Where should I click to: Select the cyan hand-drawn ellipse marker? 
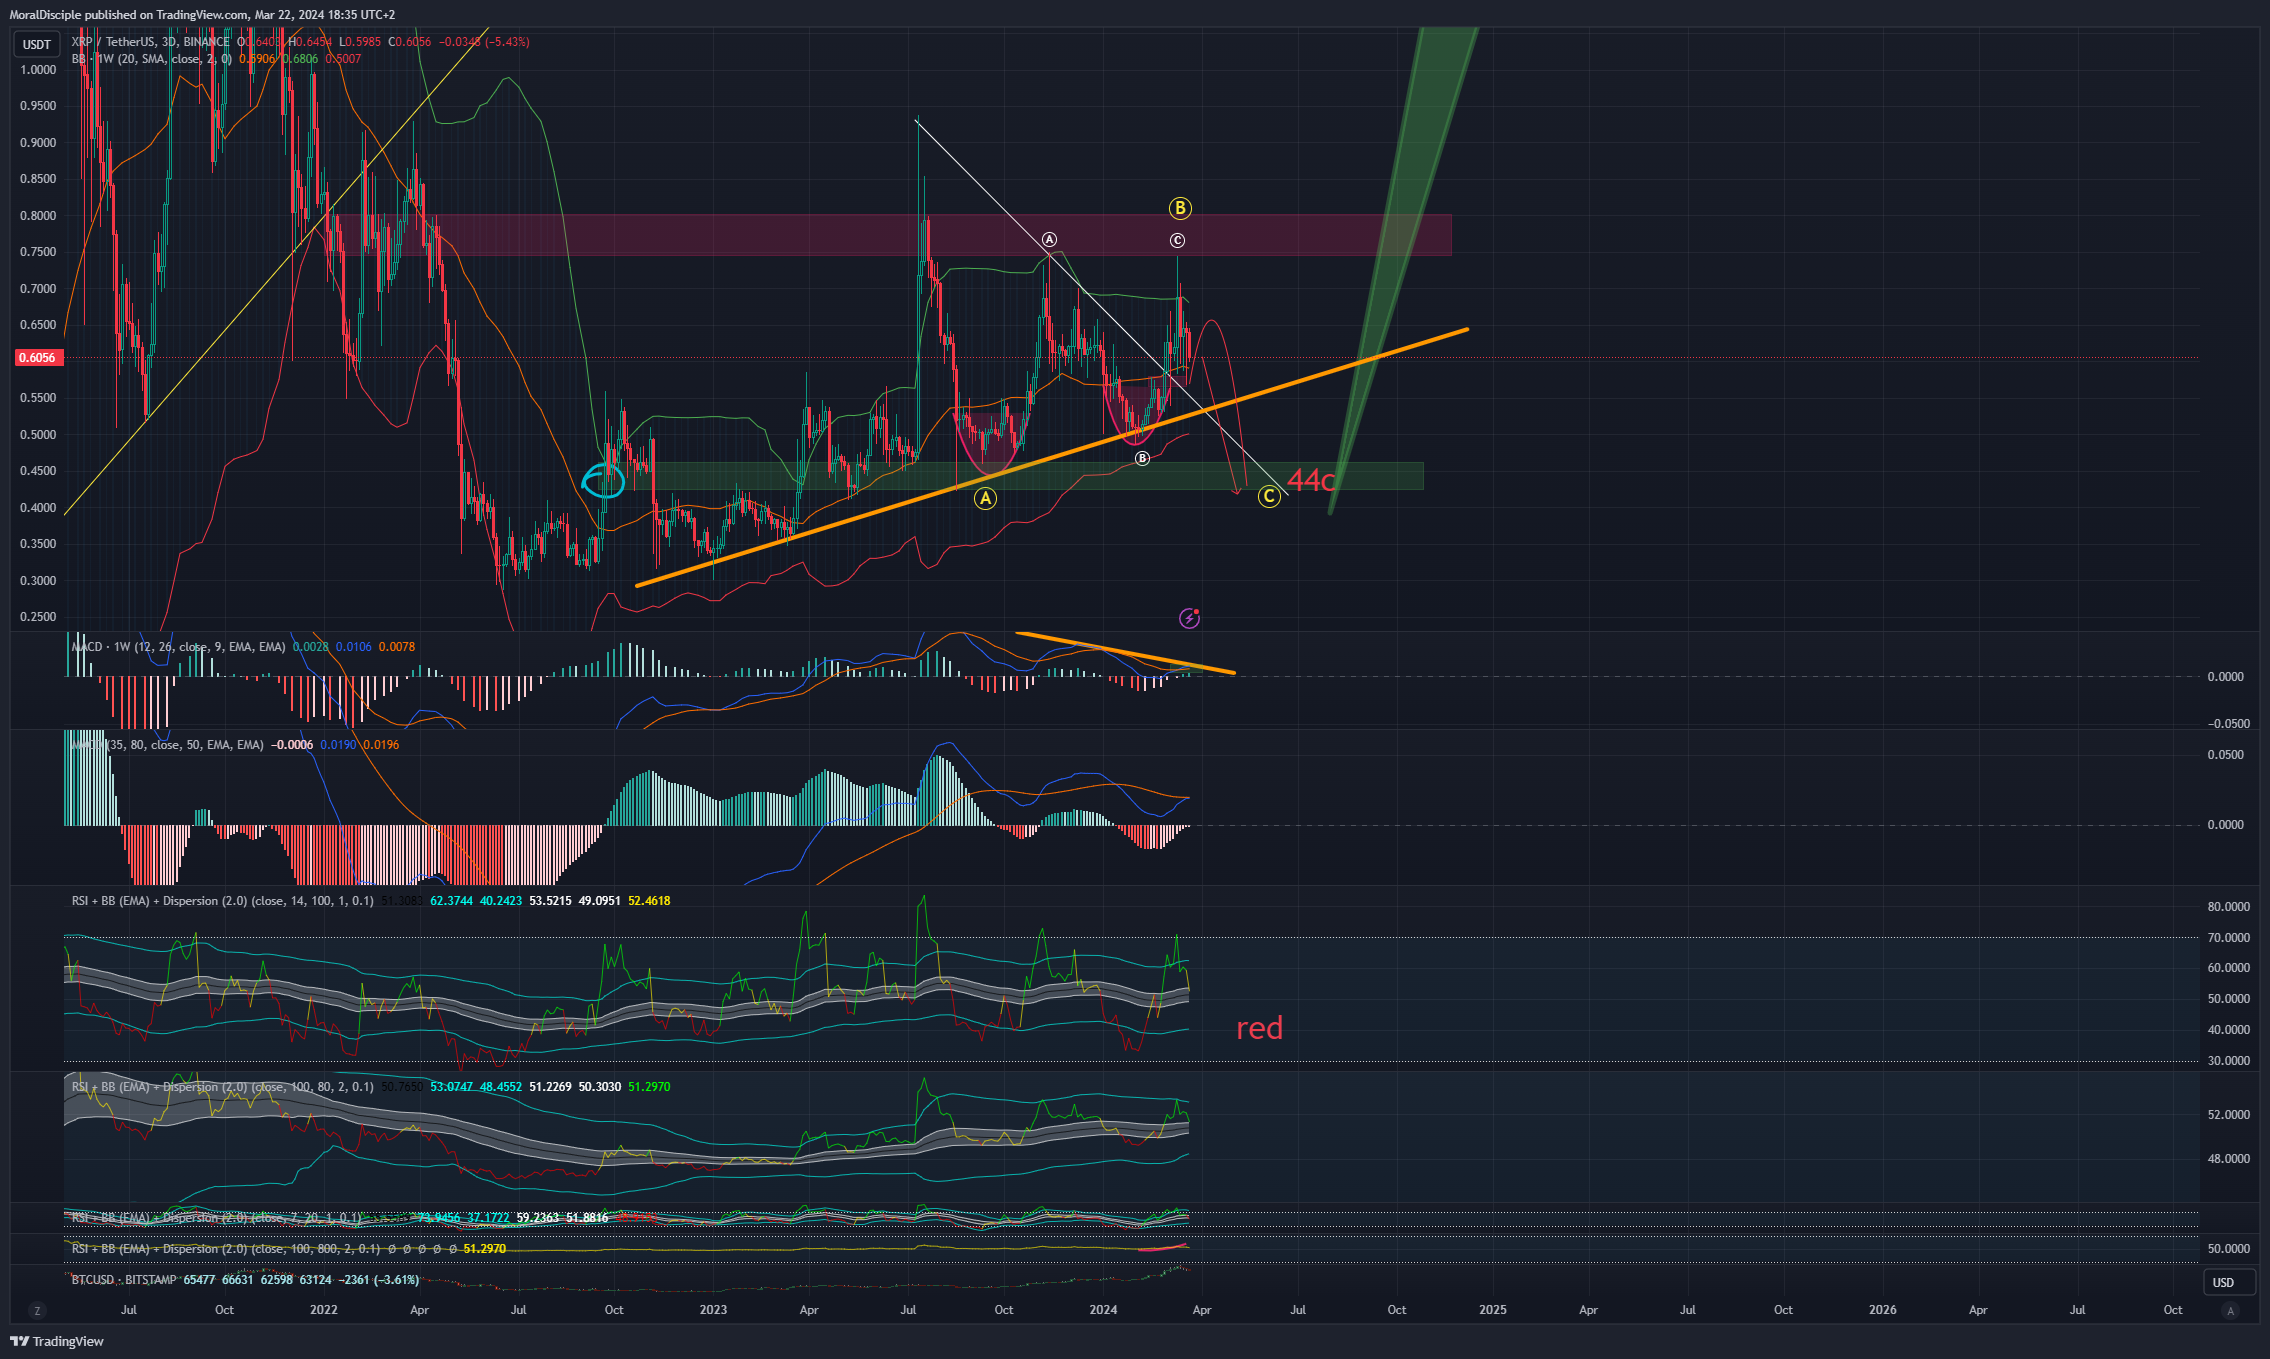point(604,481)
